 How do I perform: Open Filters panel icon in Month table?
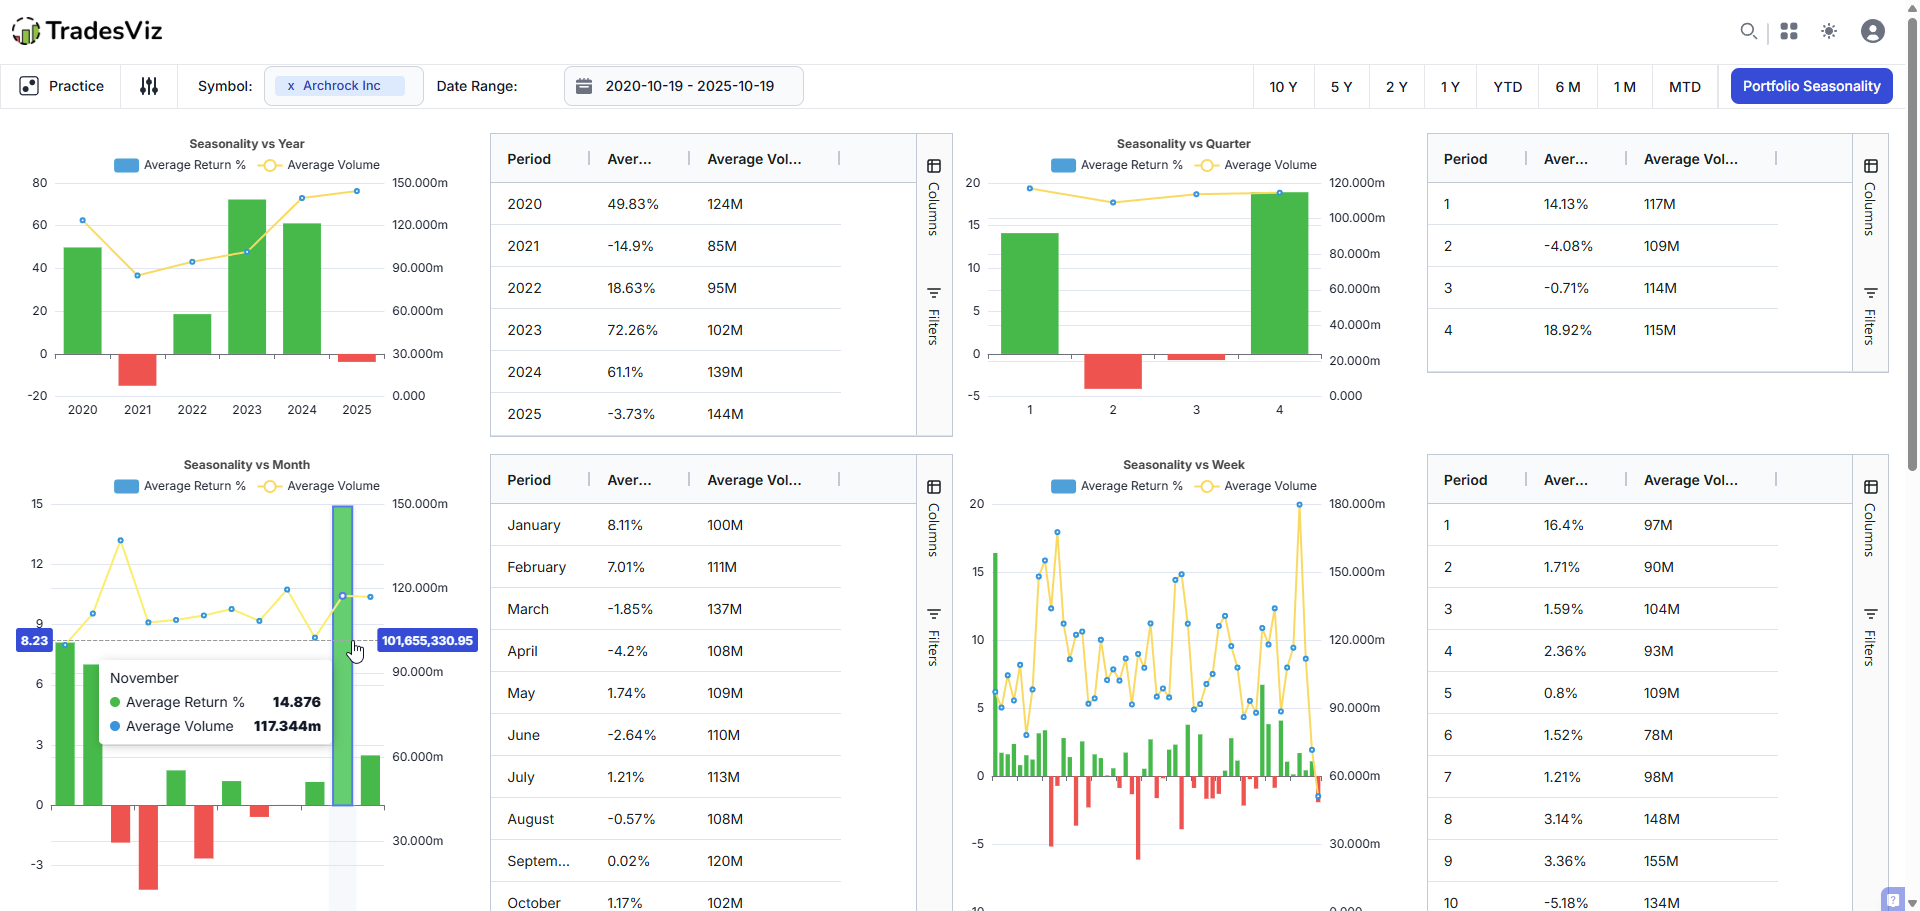934,614
